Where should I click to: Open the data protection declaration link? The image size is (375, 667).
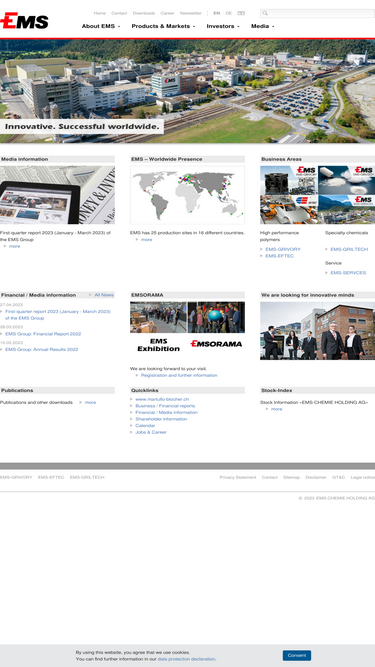tap(186, 659)
